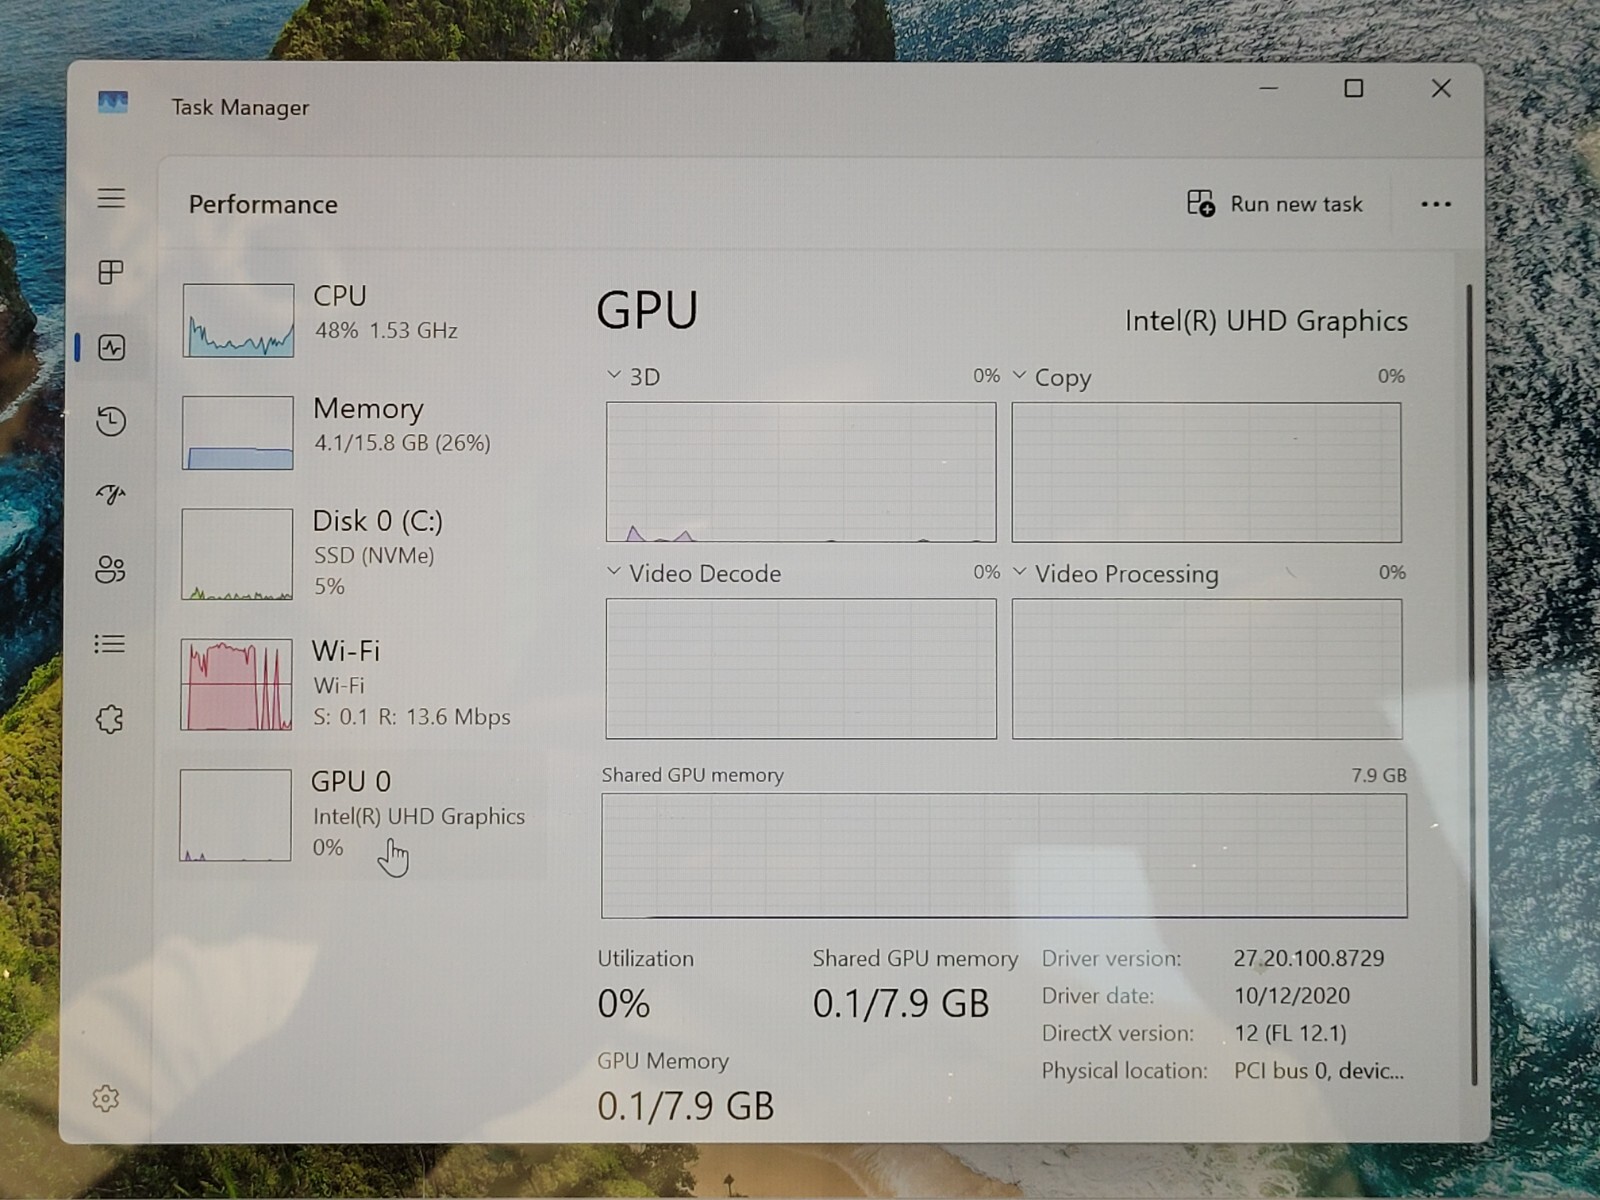Click the Copy engine graph
Image resolution: width=1600 pixels, height=1200 pixels.
click(1207, 472)
